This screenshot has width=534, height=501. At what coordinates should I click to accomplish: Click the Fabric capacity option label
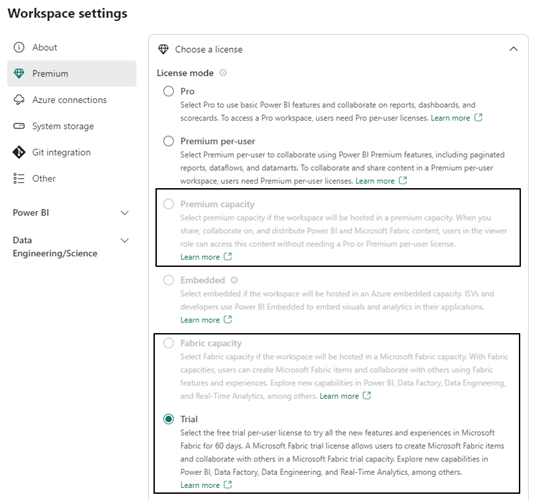coord(211,343)
